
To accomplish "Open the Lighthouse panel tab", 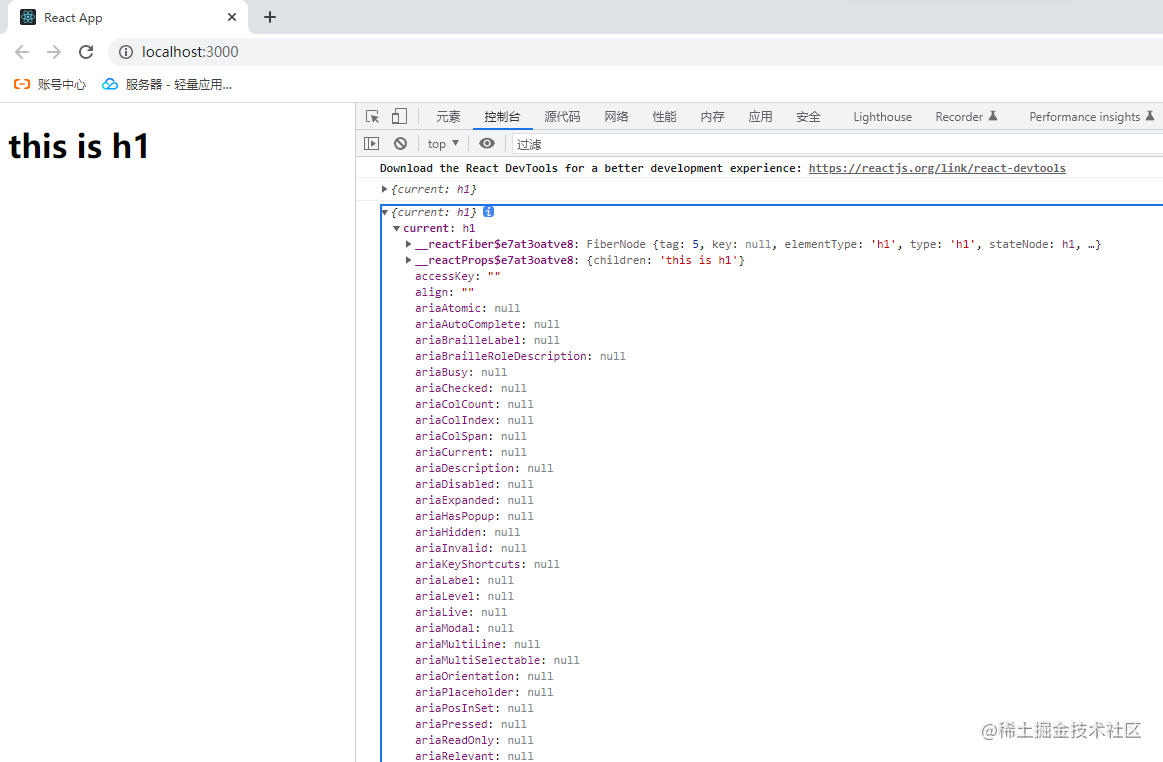I will point(882,116).
